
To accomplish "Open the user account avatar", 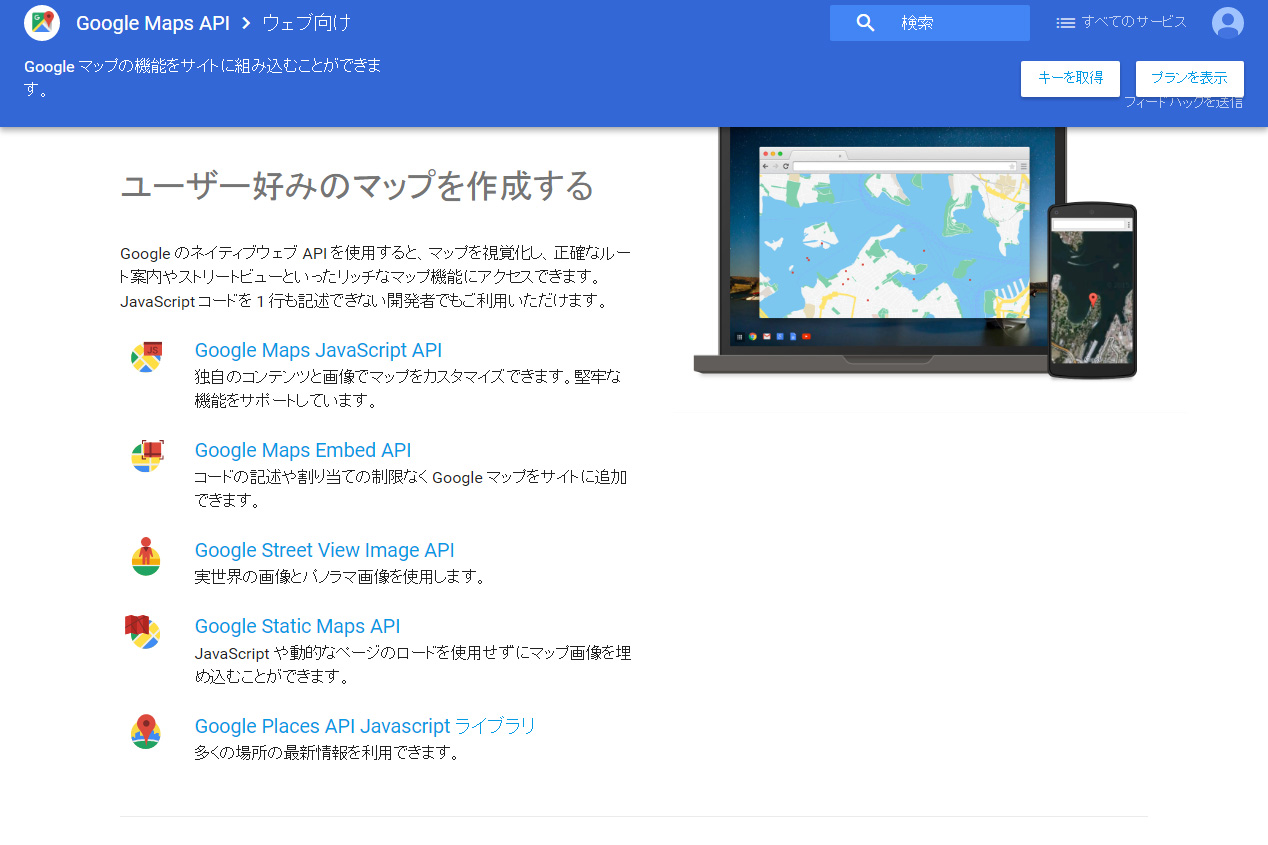I will pos(1228,23).
